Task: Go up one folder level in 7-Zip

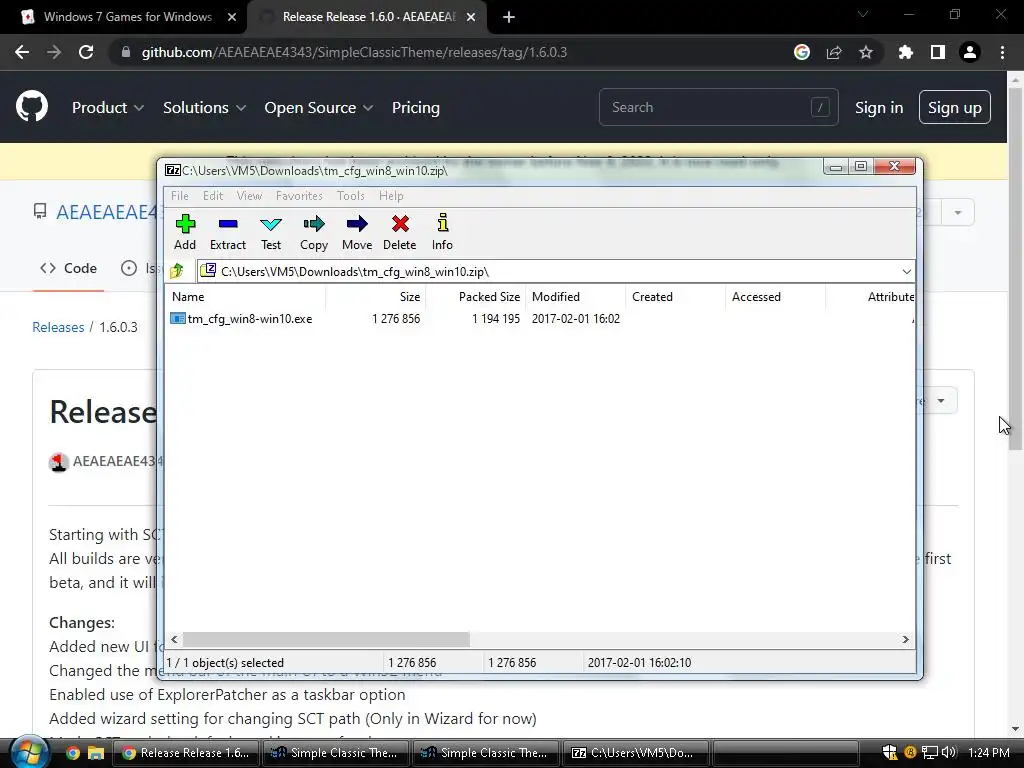Action: click(x=177, y=271)
